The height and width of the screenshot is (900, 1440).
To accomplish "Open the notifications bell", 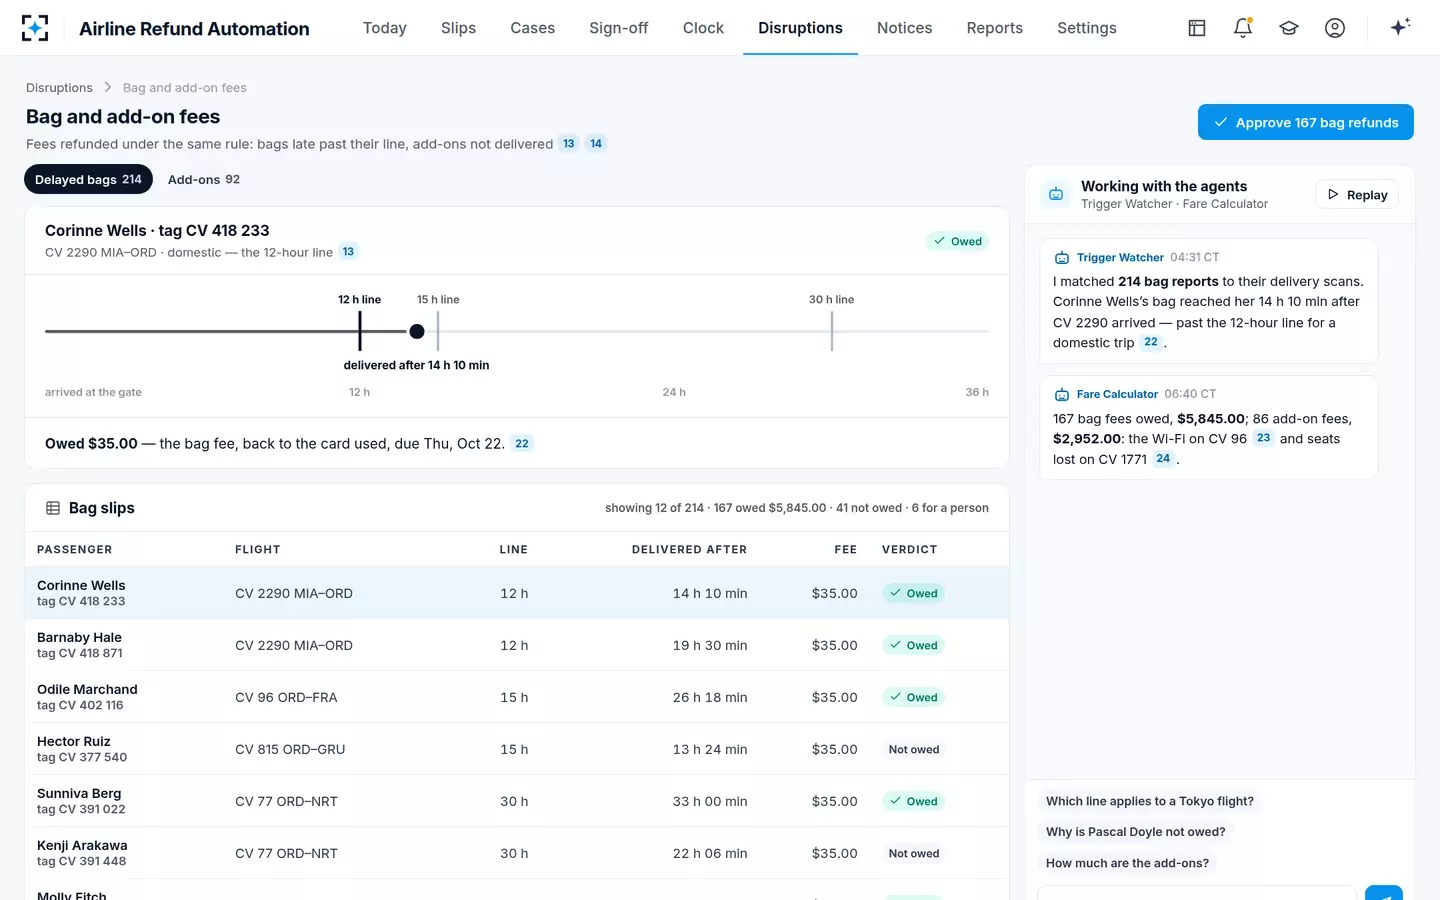I will click(x=1243, y=28).
